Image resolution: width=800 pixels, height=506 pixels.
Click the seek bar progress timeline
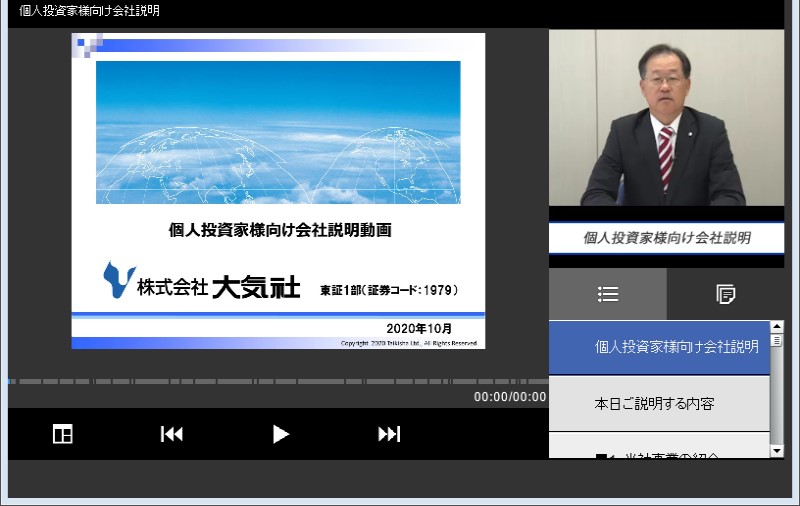(278, 381)
